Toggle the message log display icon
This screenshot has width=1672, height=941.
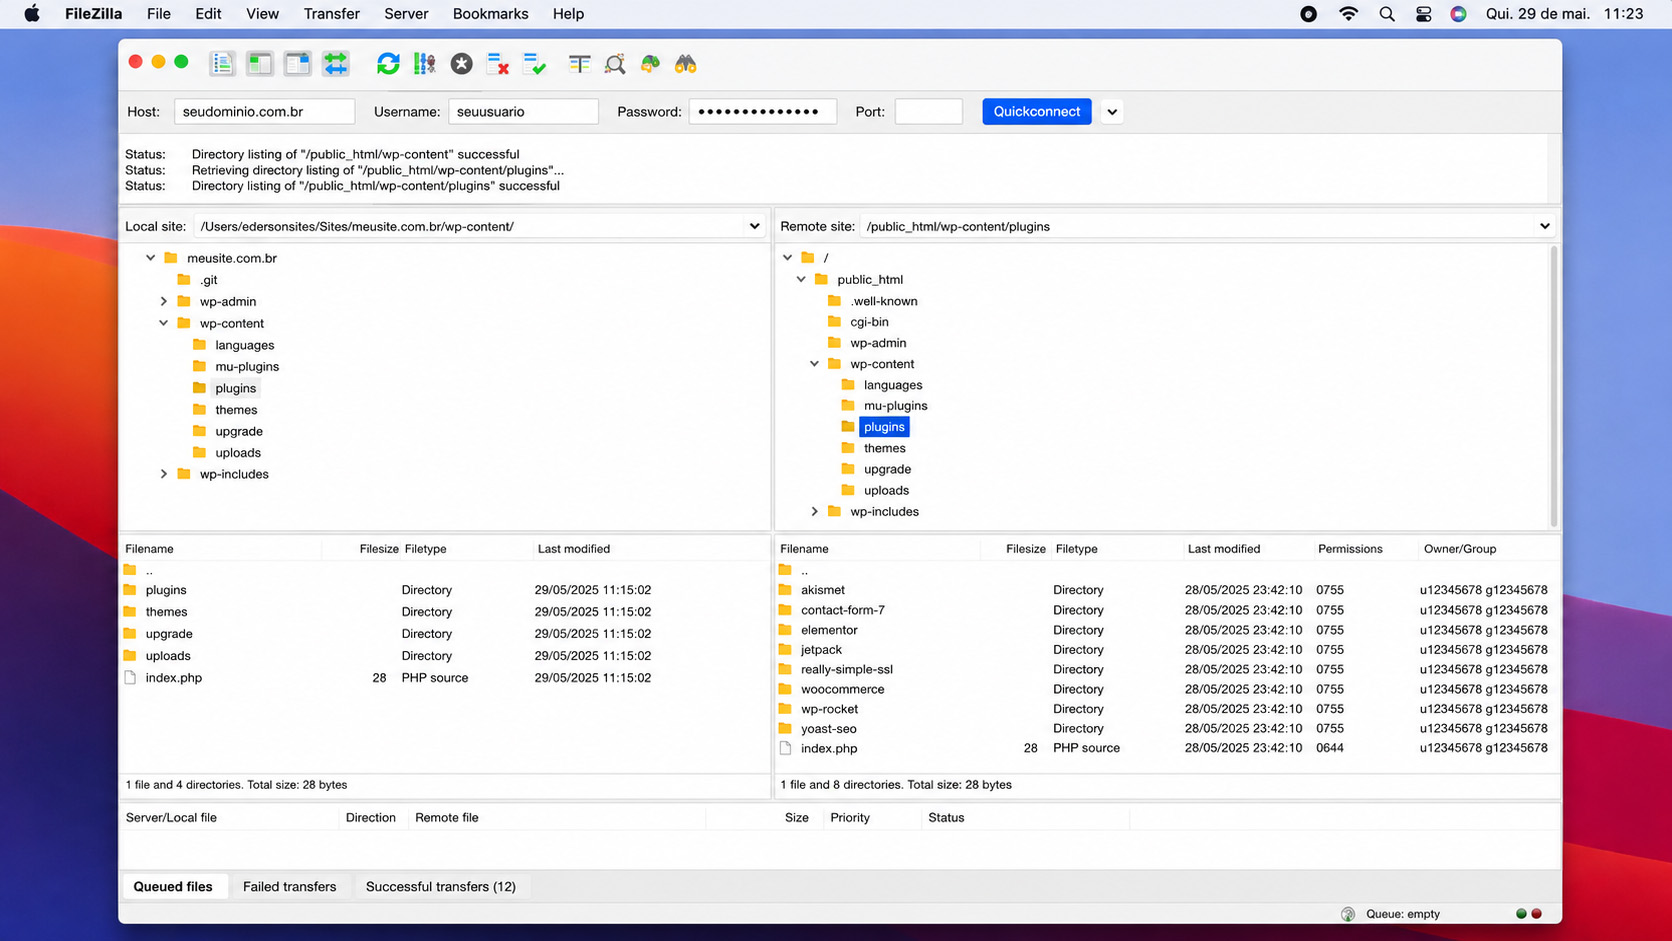(x=222, y=64)
